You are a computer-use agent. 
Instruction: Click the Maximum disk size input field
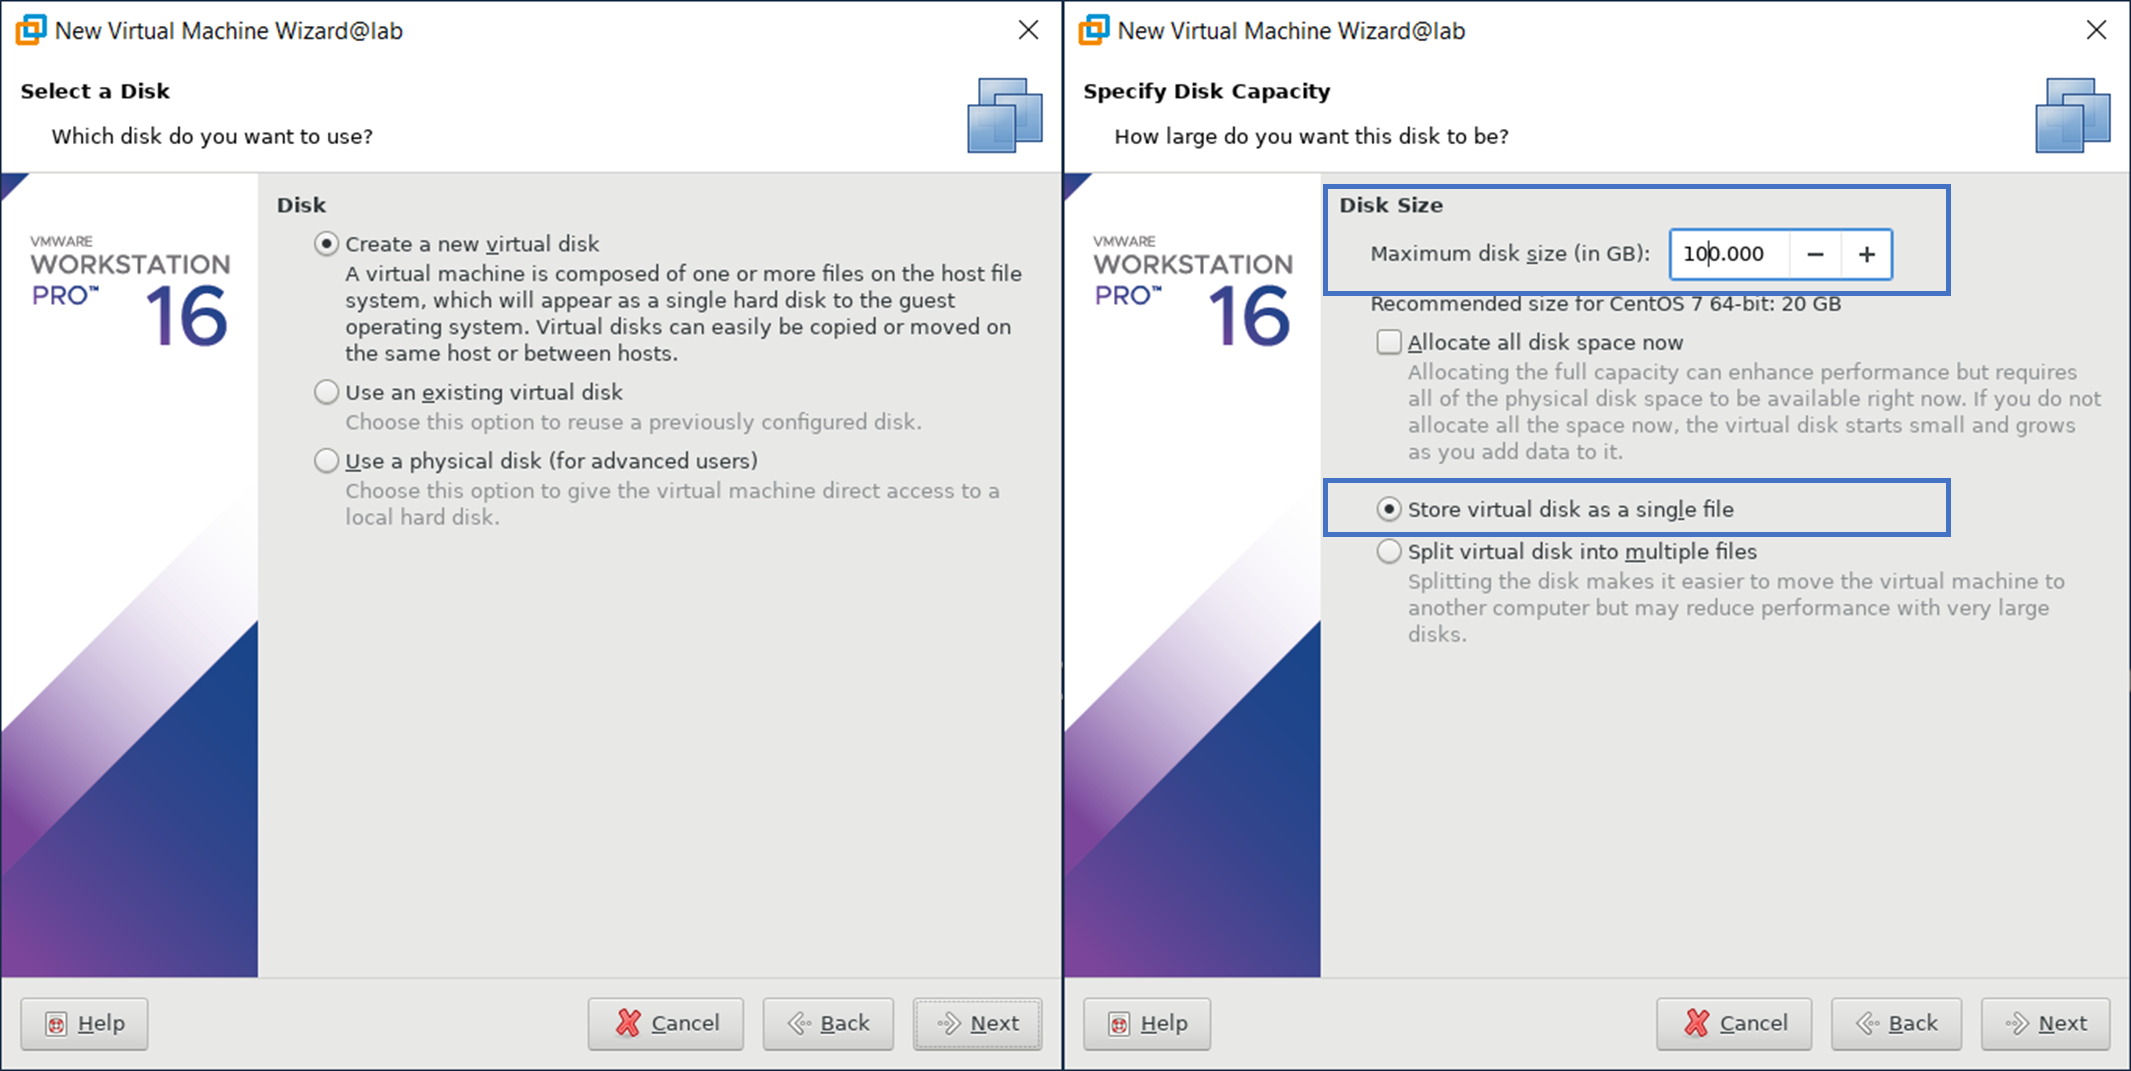click(x=1730, y=255)
